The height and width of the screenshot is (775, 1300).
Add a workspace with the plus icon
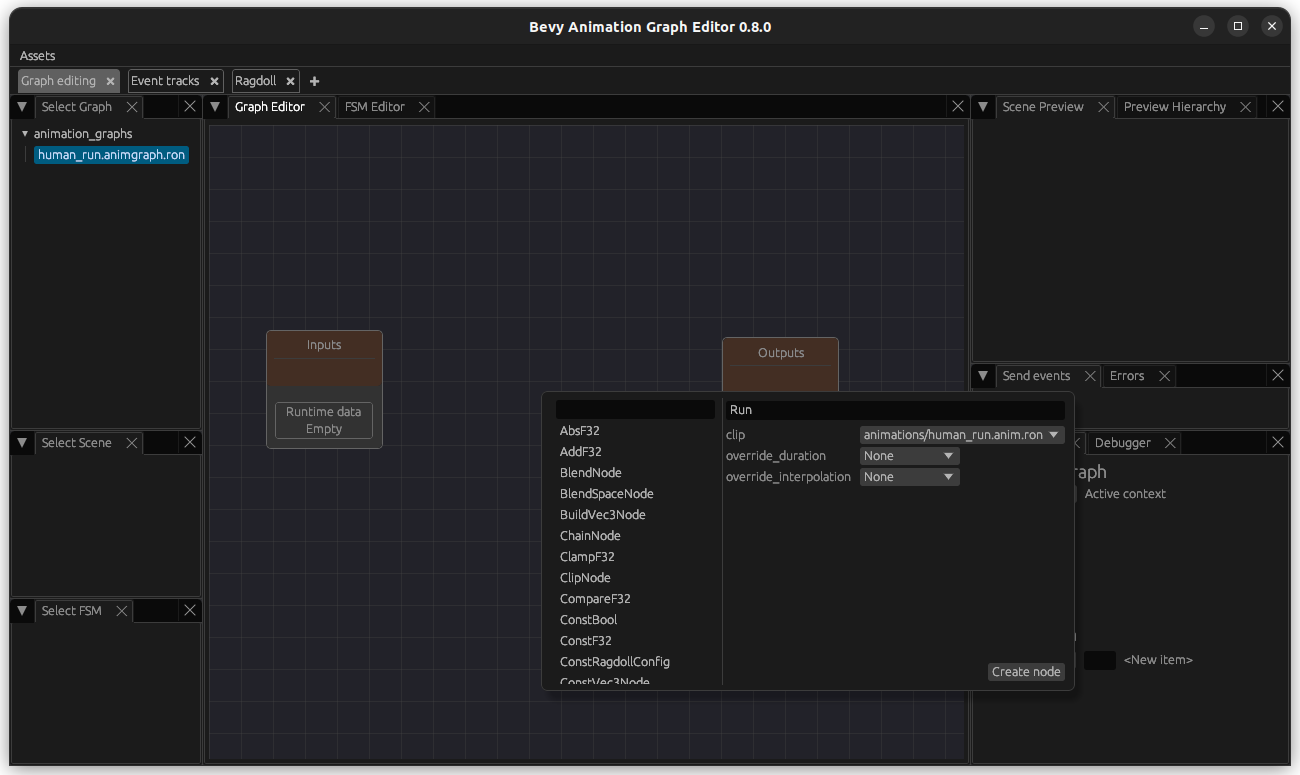point(314,81)
